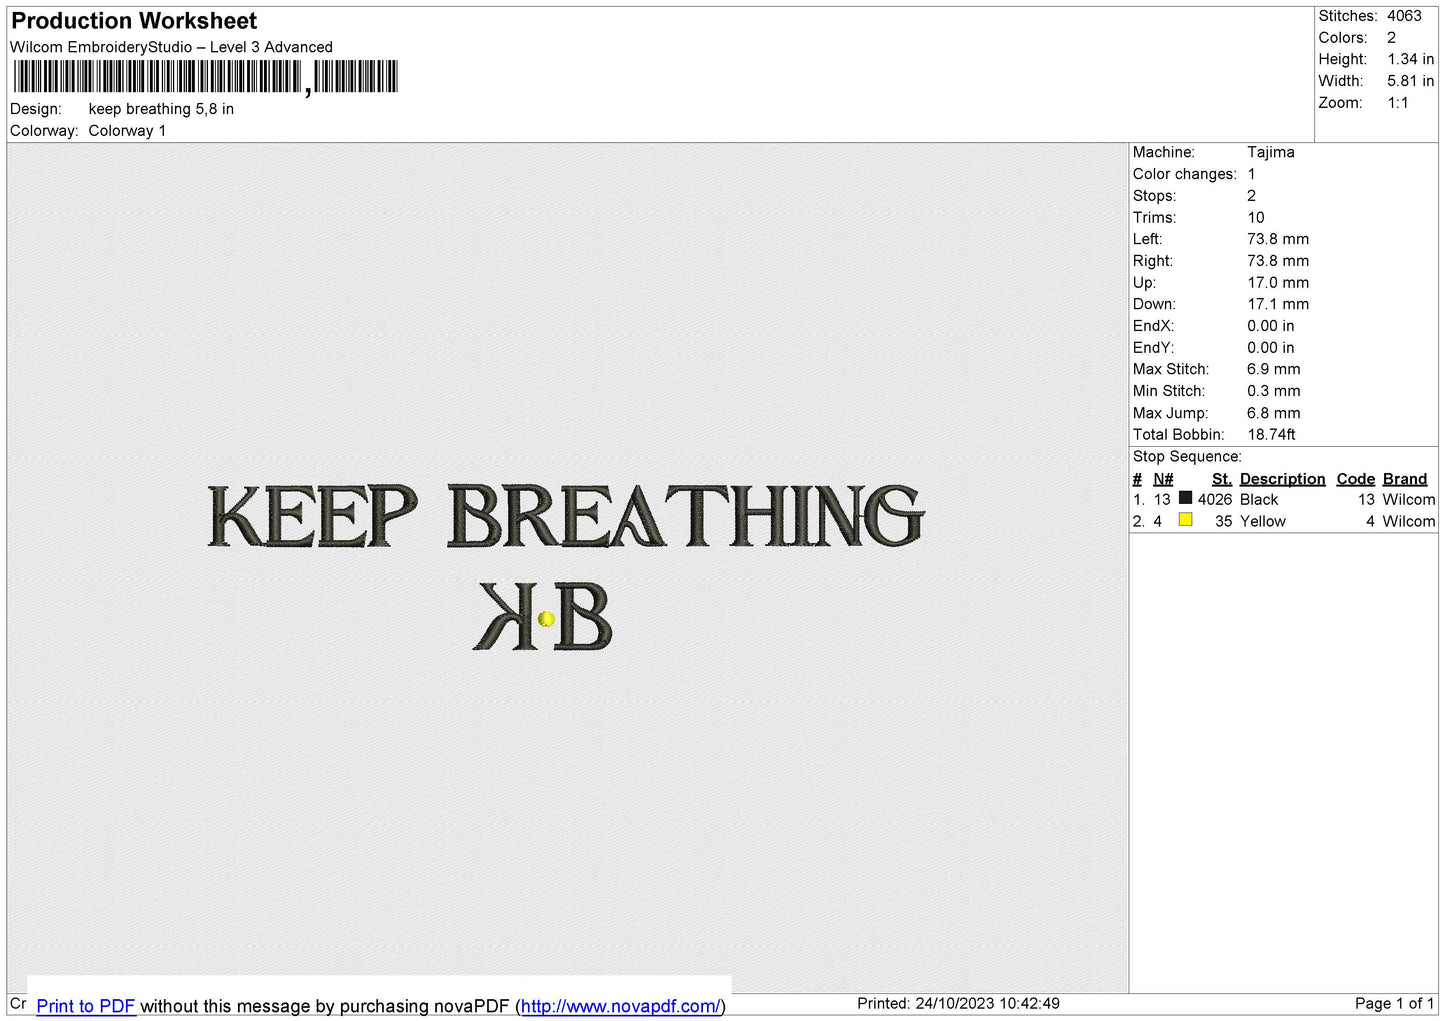The image size is (1445, 1021).
Task: Click the Machine value Tajima
Action: [1271, 152]
